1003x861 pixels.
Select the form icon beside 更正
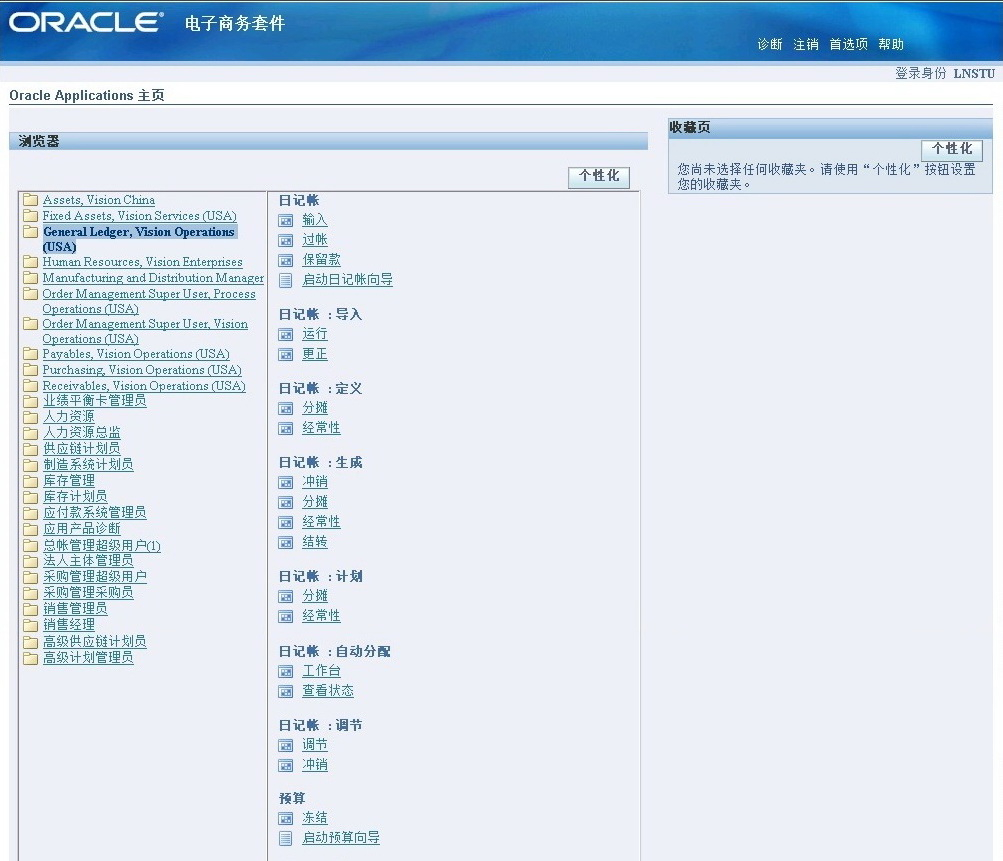[285, 355]
